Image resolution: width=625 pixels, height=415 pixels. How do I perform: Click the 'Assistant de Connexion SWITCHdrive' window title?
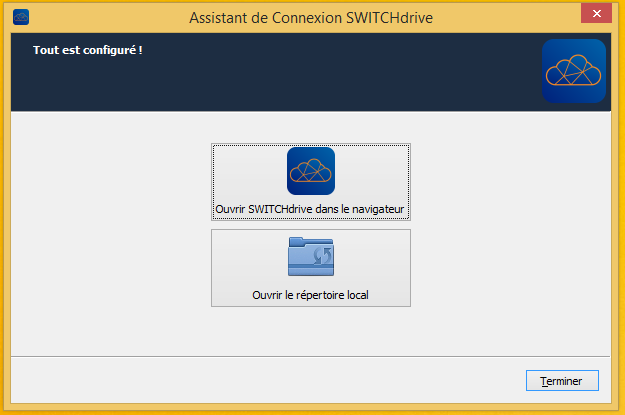pyautogui.click(x=312, y=16)
